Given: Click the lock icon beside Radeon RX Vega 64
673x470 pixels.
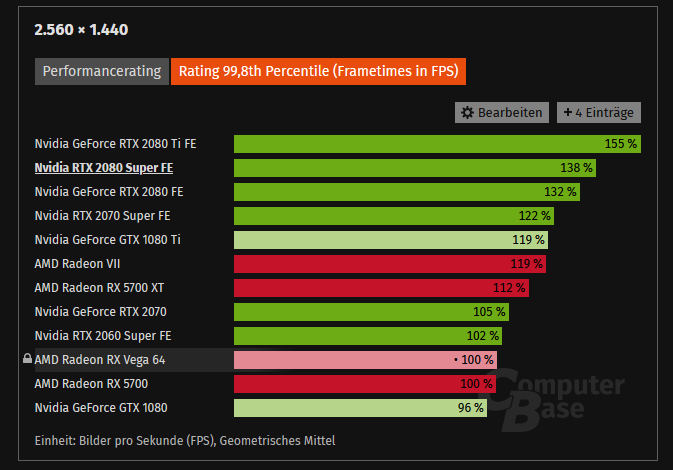Looking at the screenshot, I should coord(27,358).
